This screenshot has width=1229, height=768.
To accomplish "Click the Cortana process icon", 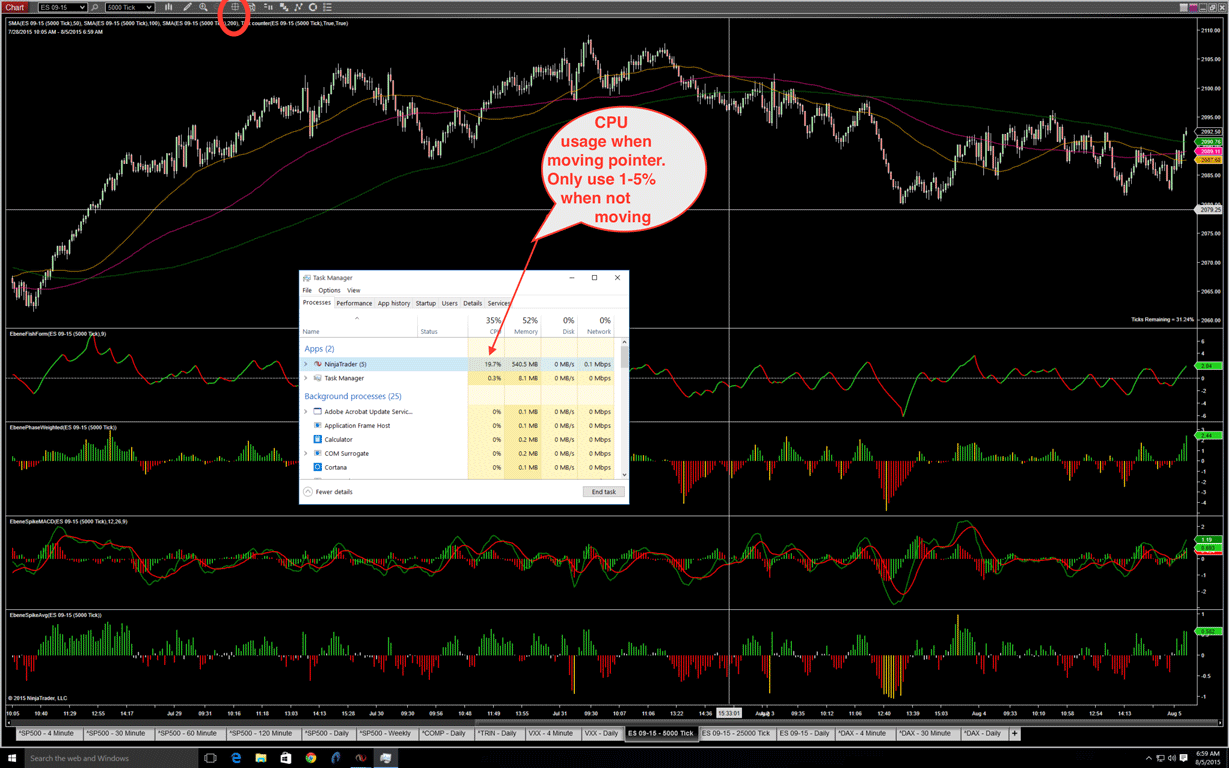I will pos(318,467).
